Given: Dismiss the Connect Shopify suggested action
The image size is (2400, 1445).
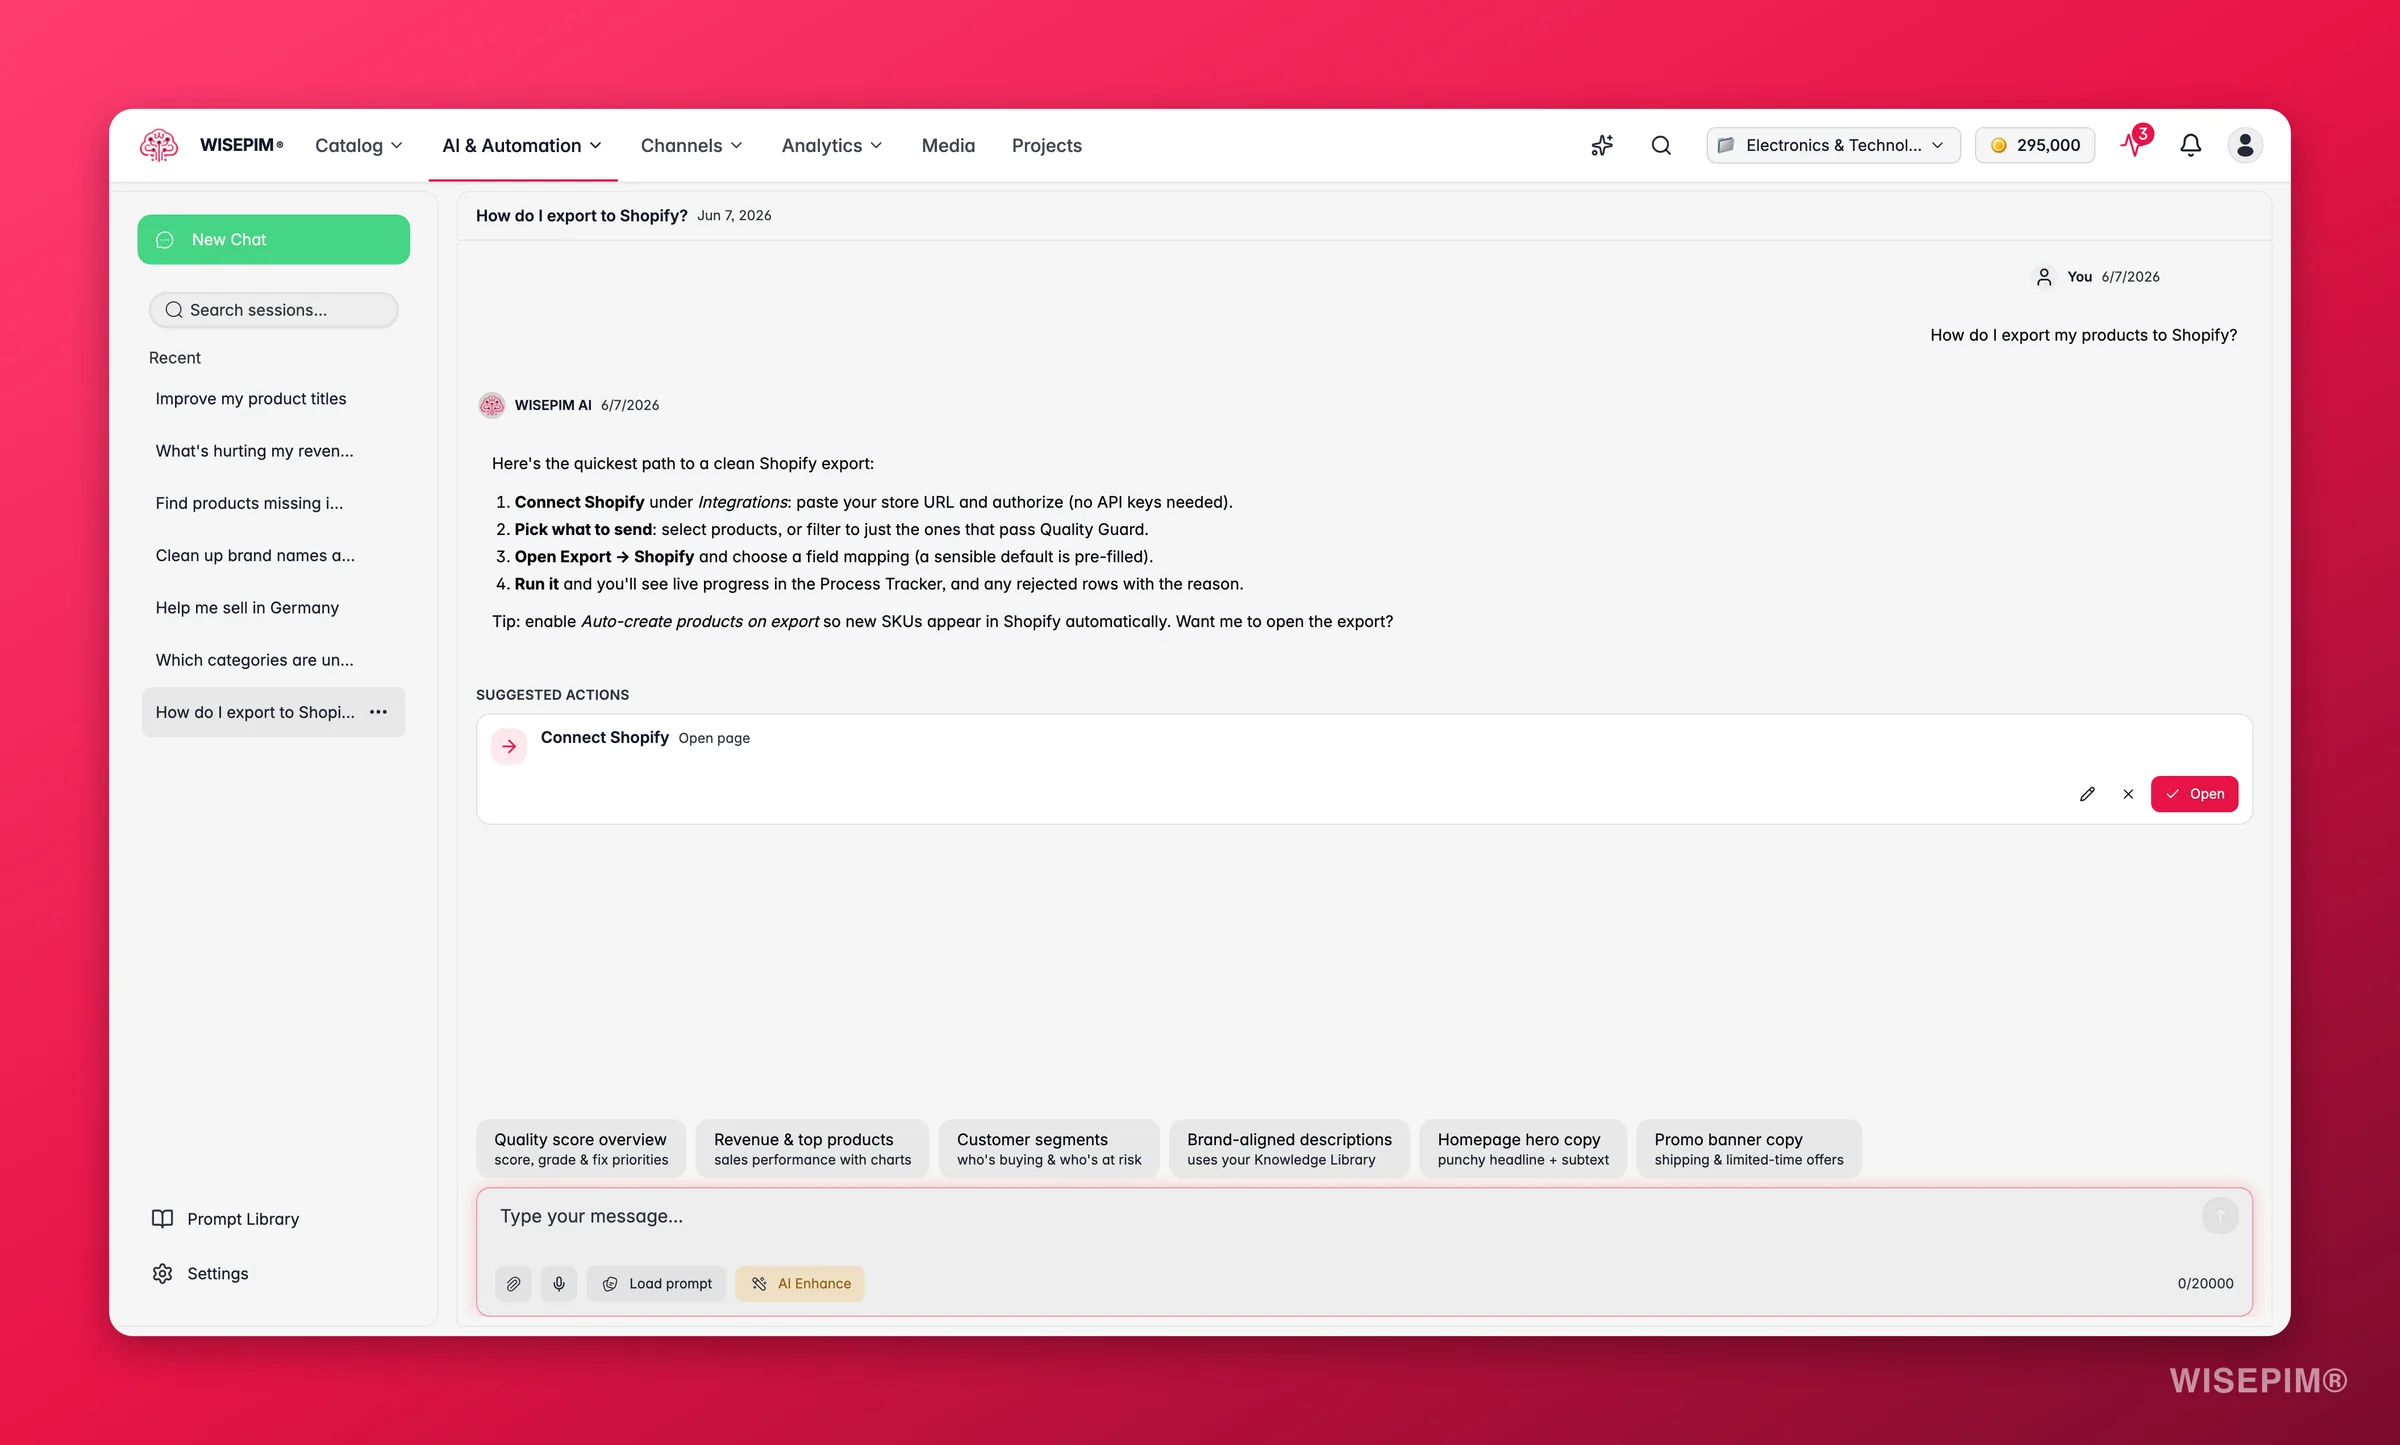Looking at the screenshot, I should pyautogui.click(x=2128, y=794).
